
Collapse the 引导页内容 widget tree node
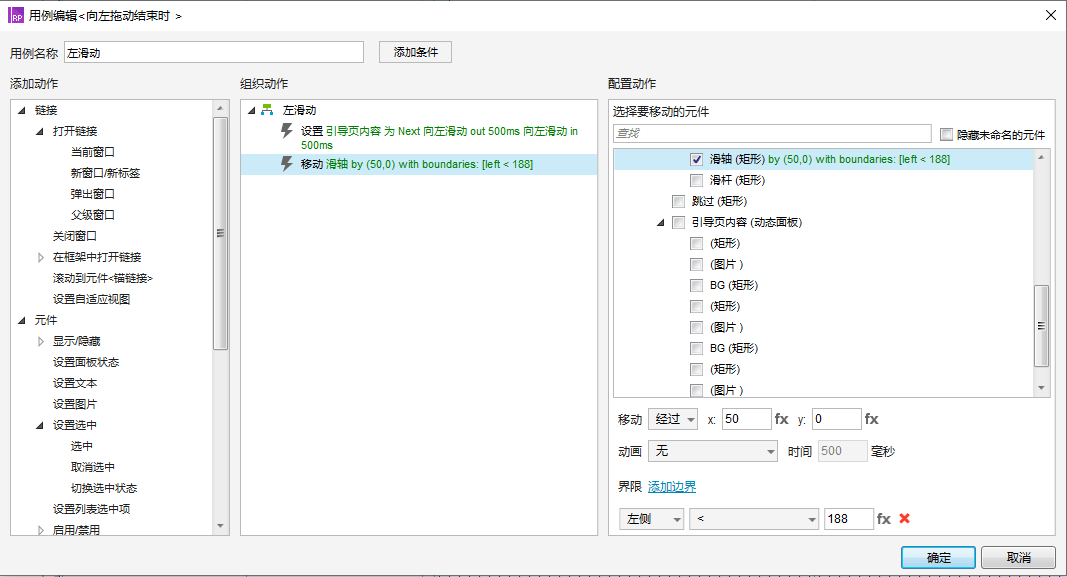[x=660, y=222]
